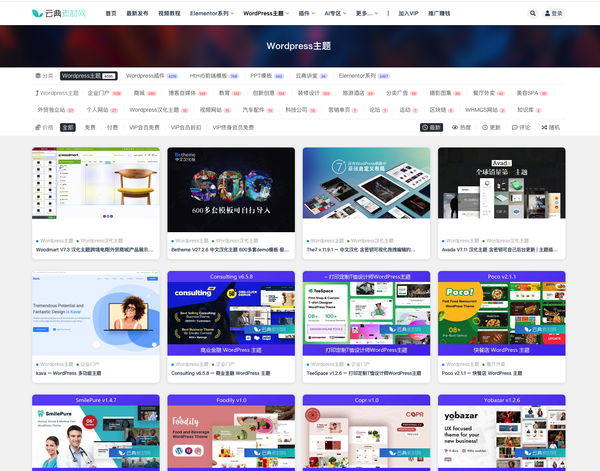
Task: Sort by 最新 clock icon button
Action: (x=431, y=127)
